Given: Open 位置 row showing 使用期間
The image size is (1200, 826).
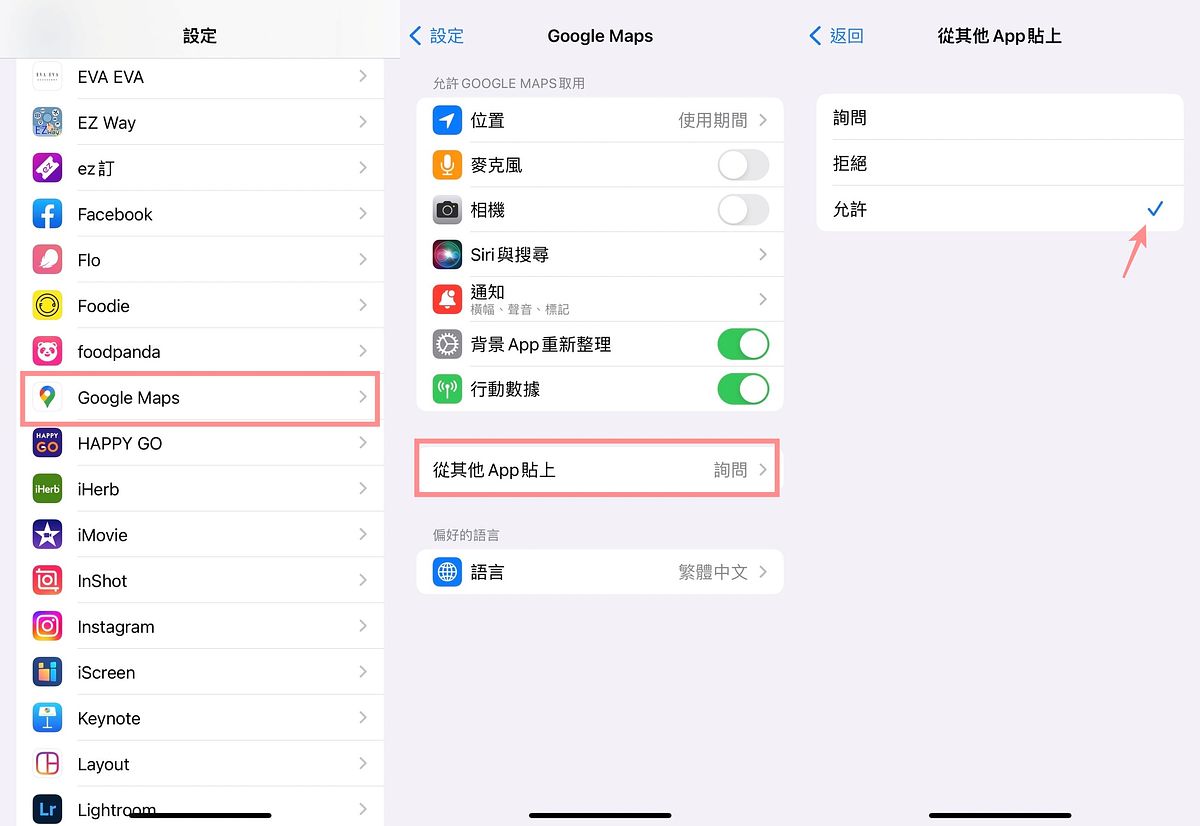Looking at the screenshot, I should pos(599,120).
